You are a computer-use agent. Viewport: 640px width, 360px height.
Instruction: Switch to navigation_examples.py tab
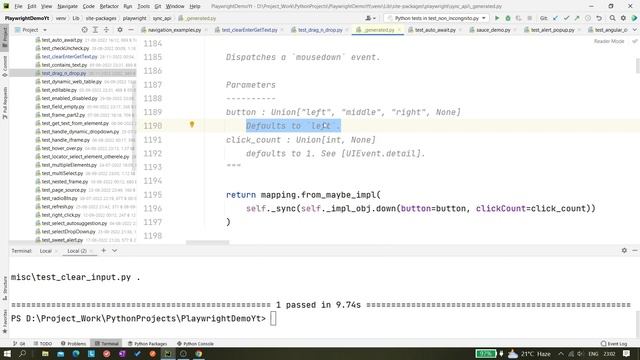tap(174, 30)
